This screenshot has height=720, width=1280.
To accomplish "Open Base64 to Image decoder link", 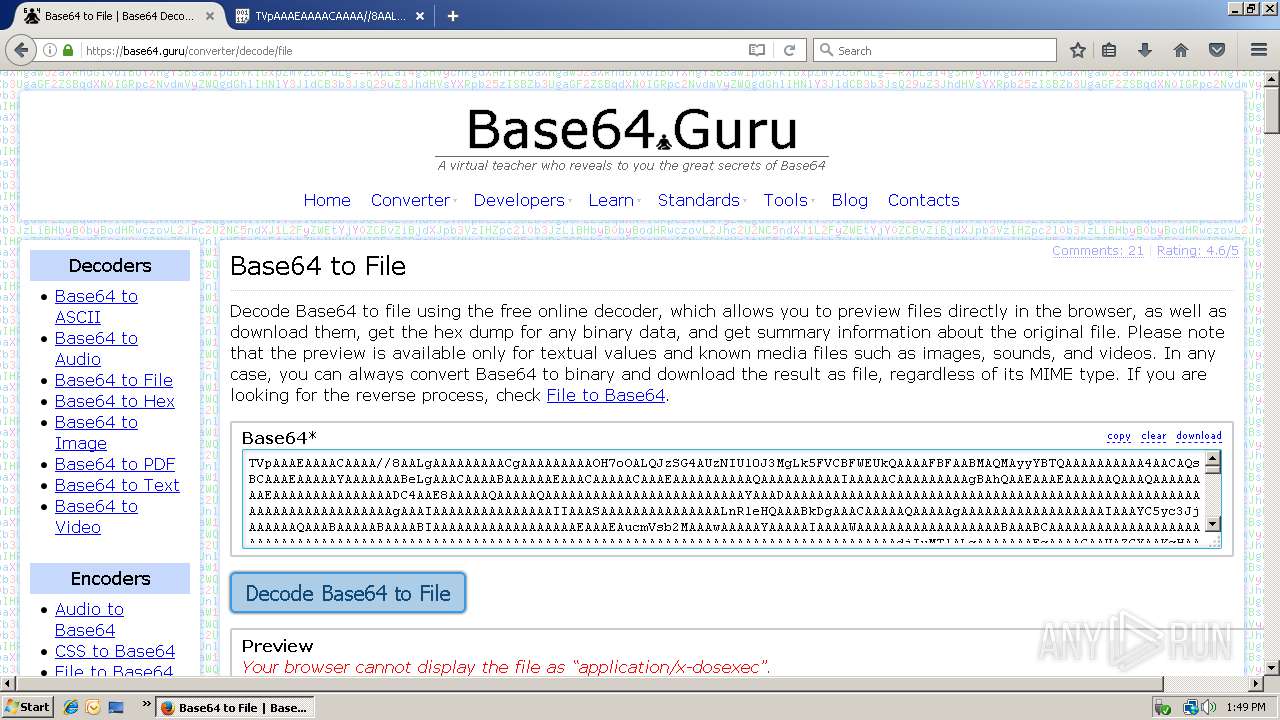I will pos(96,432).
